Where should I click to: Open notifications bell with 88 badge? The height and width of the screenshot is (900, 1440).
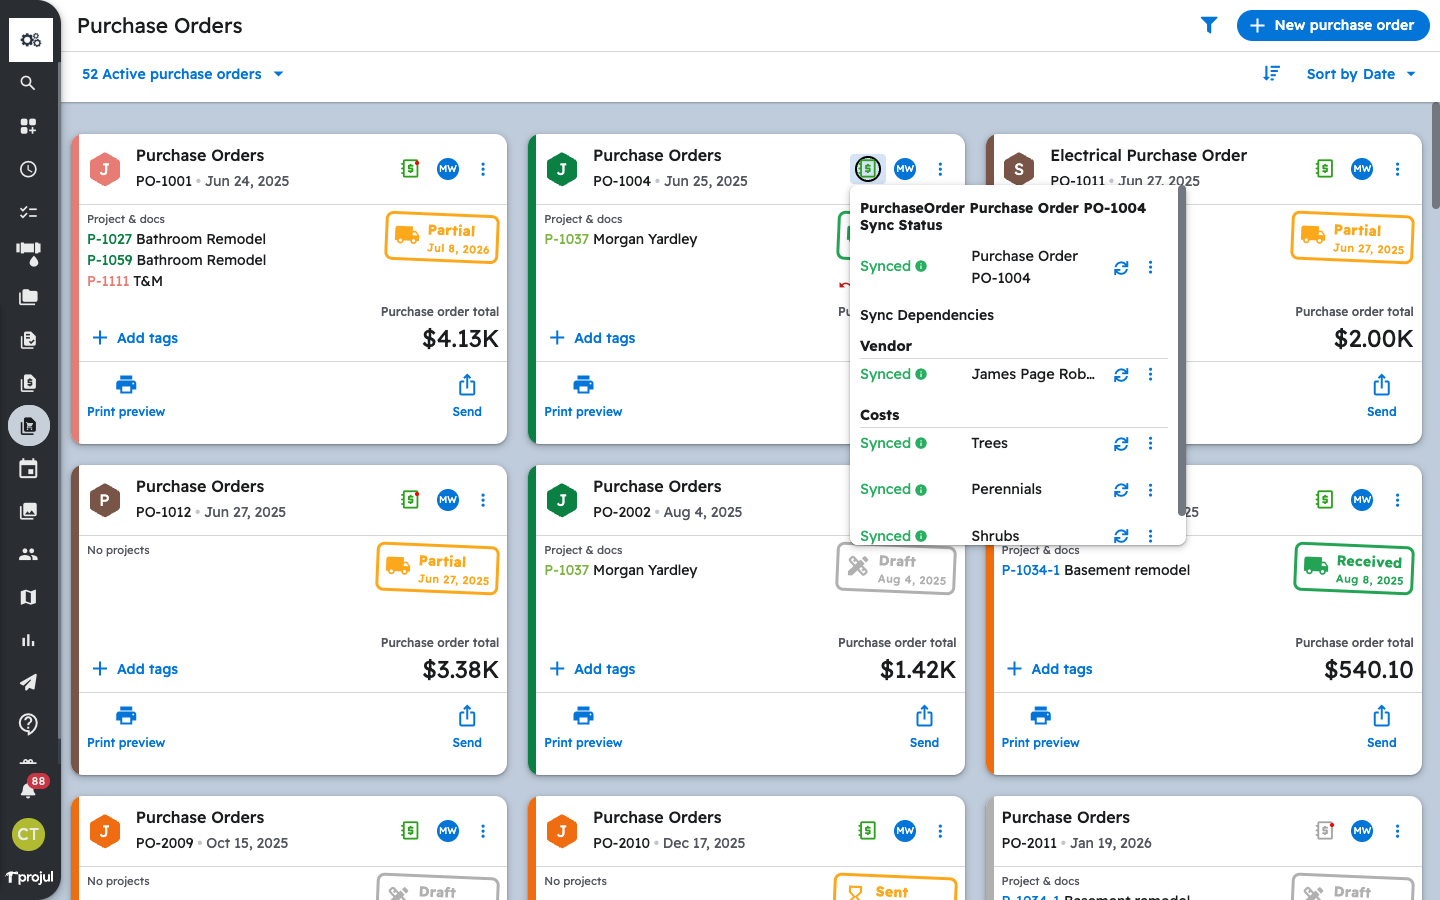(29, 789)
